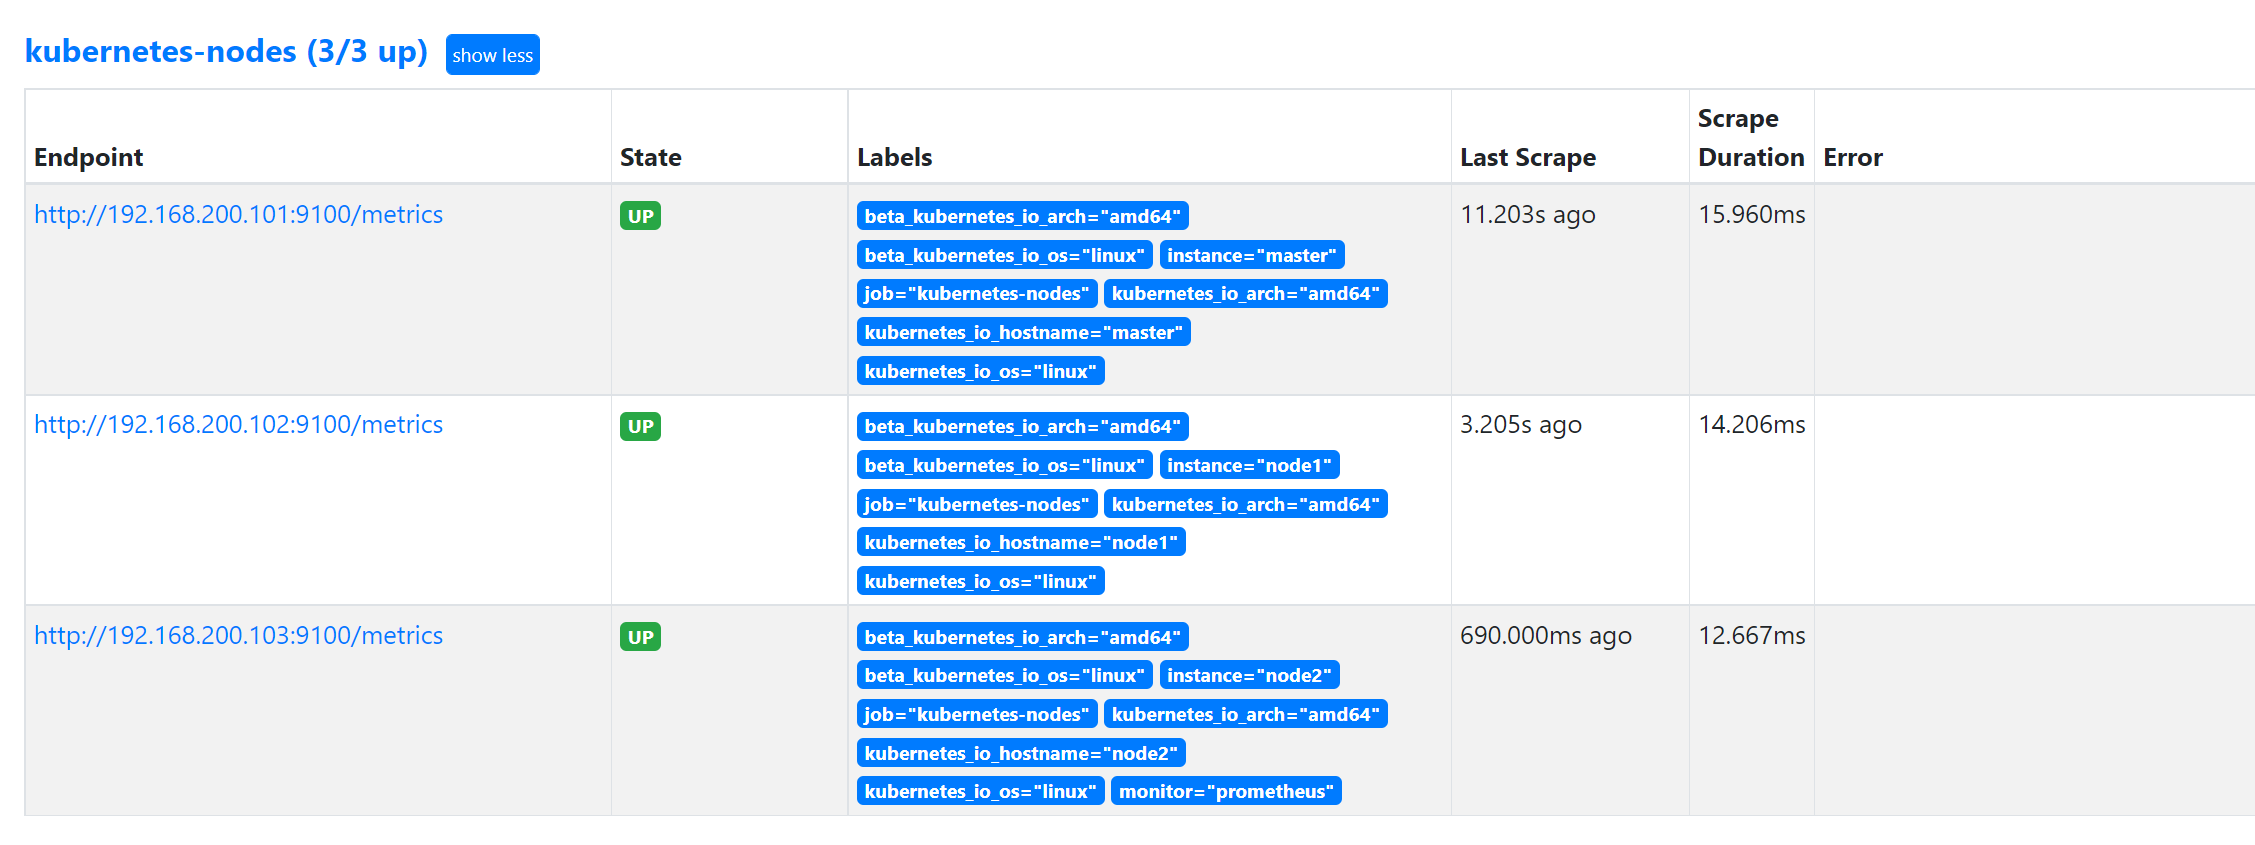The height and width of the screenshot is (845, 2255).
Task: Click kubernetes_io_os="linux" label in node2 row
Action: 980,791
